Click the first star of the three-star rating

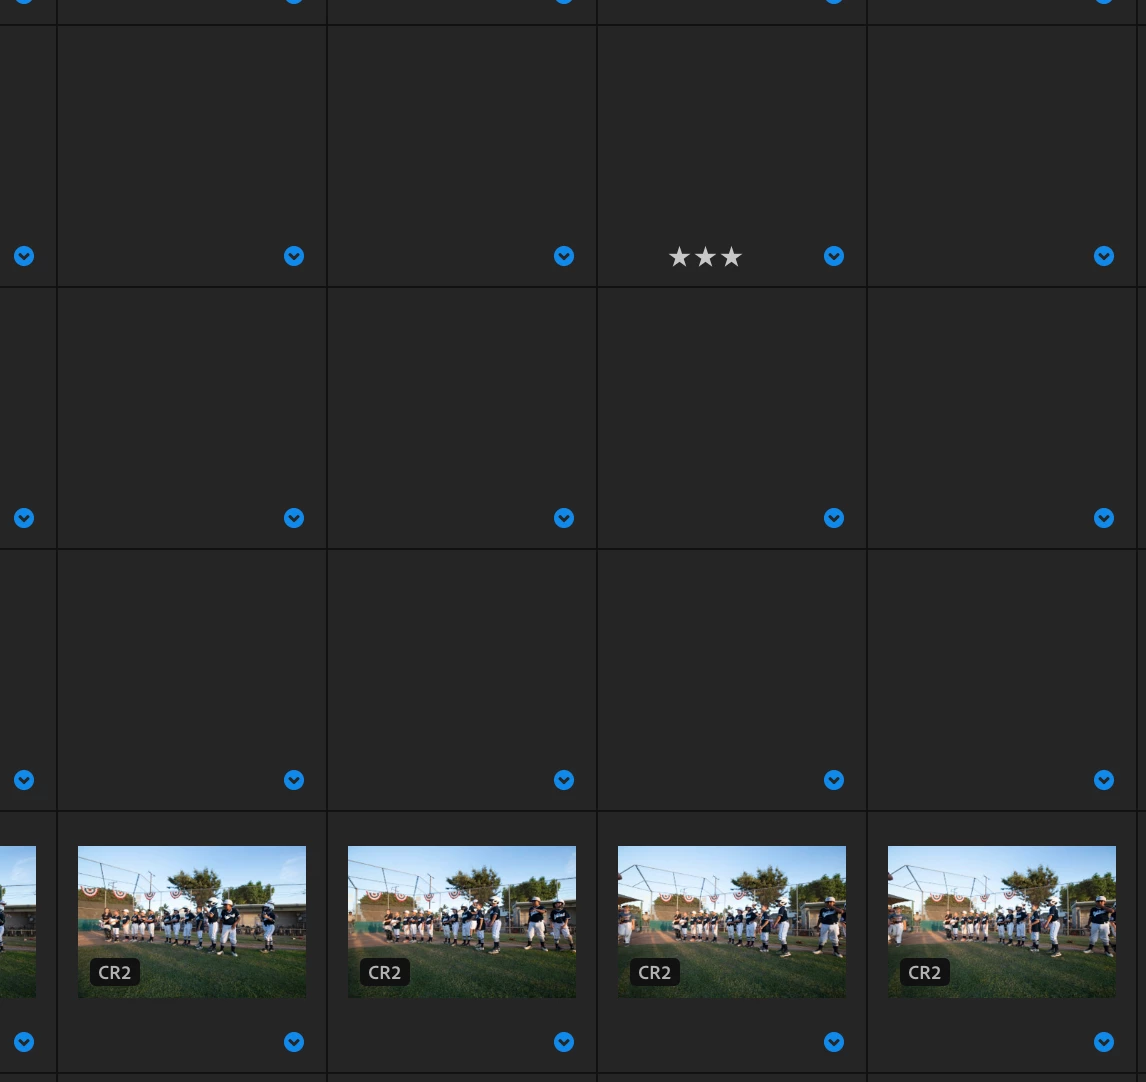click(x=679, y=257)
